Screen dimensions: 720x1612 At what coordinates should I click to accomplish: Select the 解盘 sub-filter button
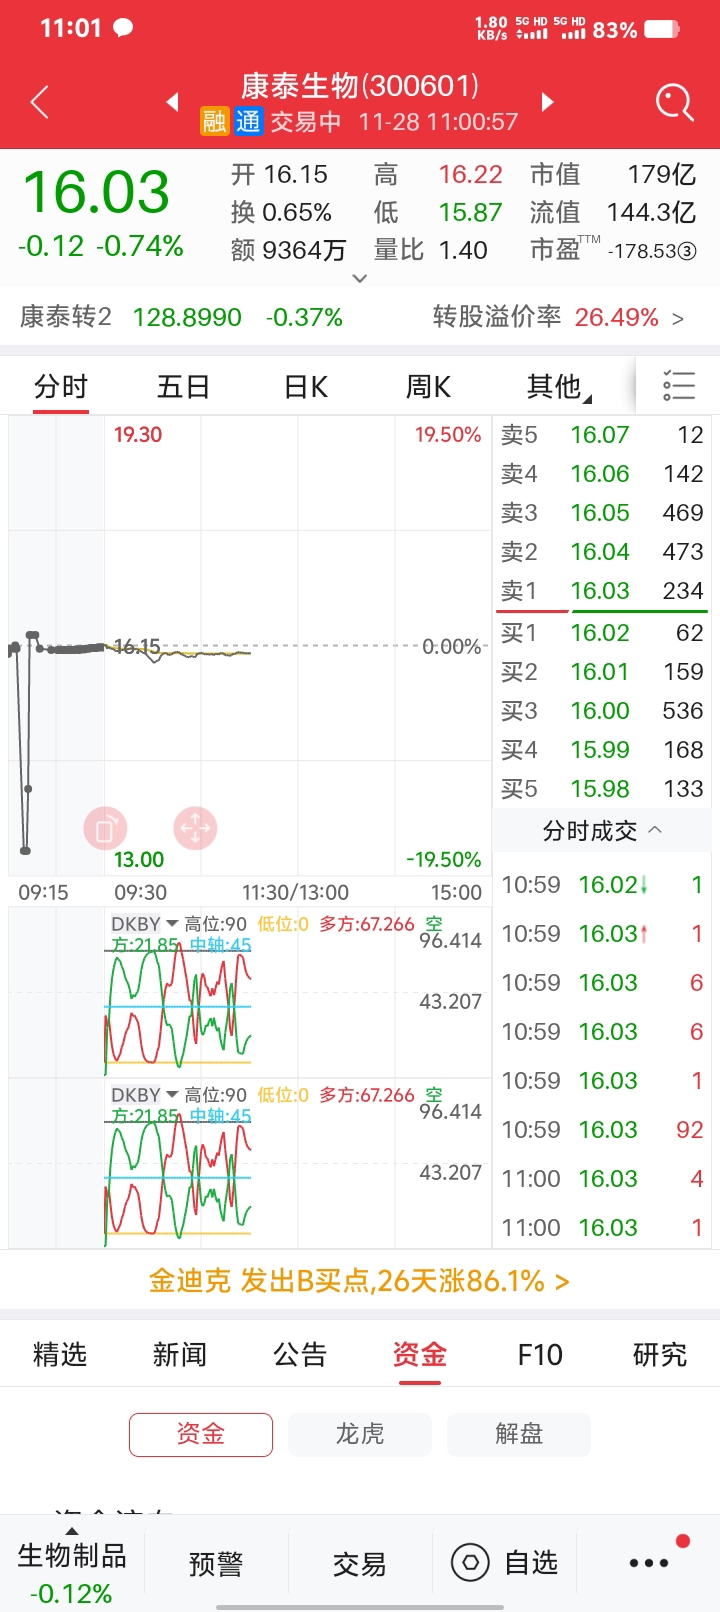click(519, 1434)
